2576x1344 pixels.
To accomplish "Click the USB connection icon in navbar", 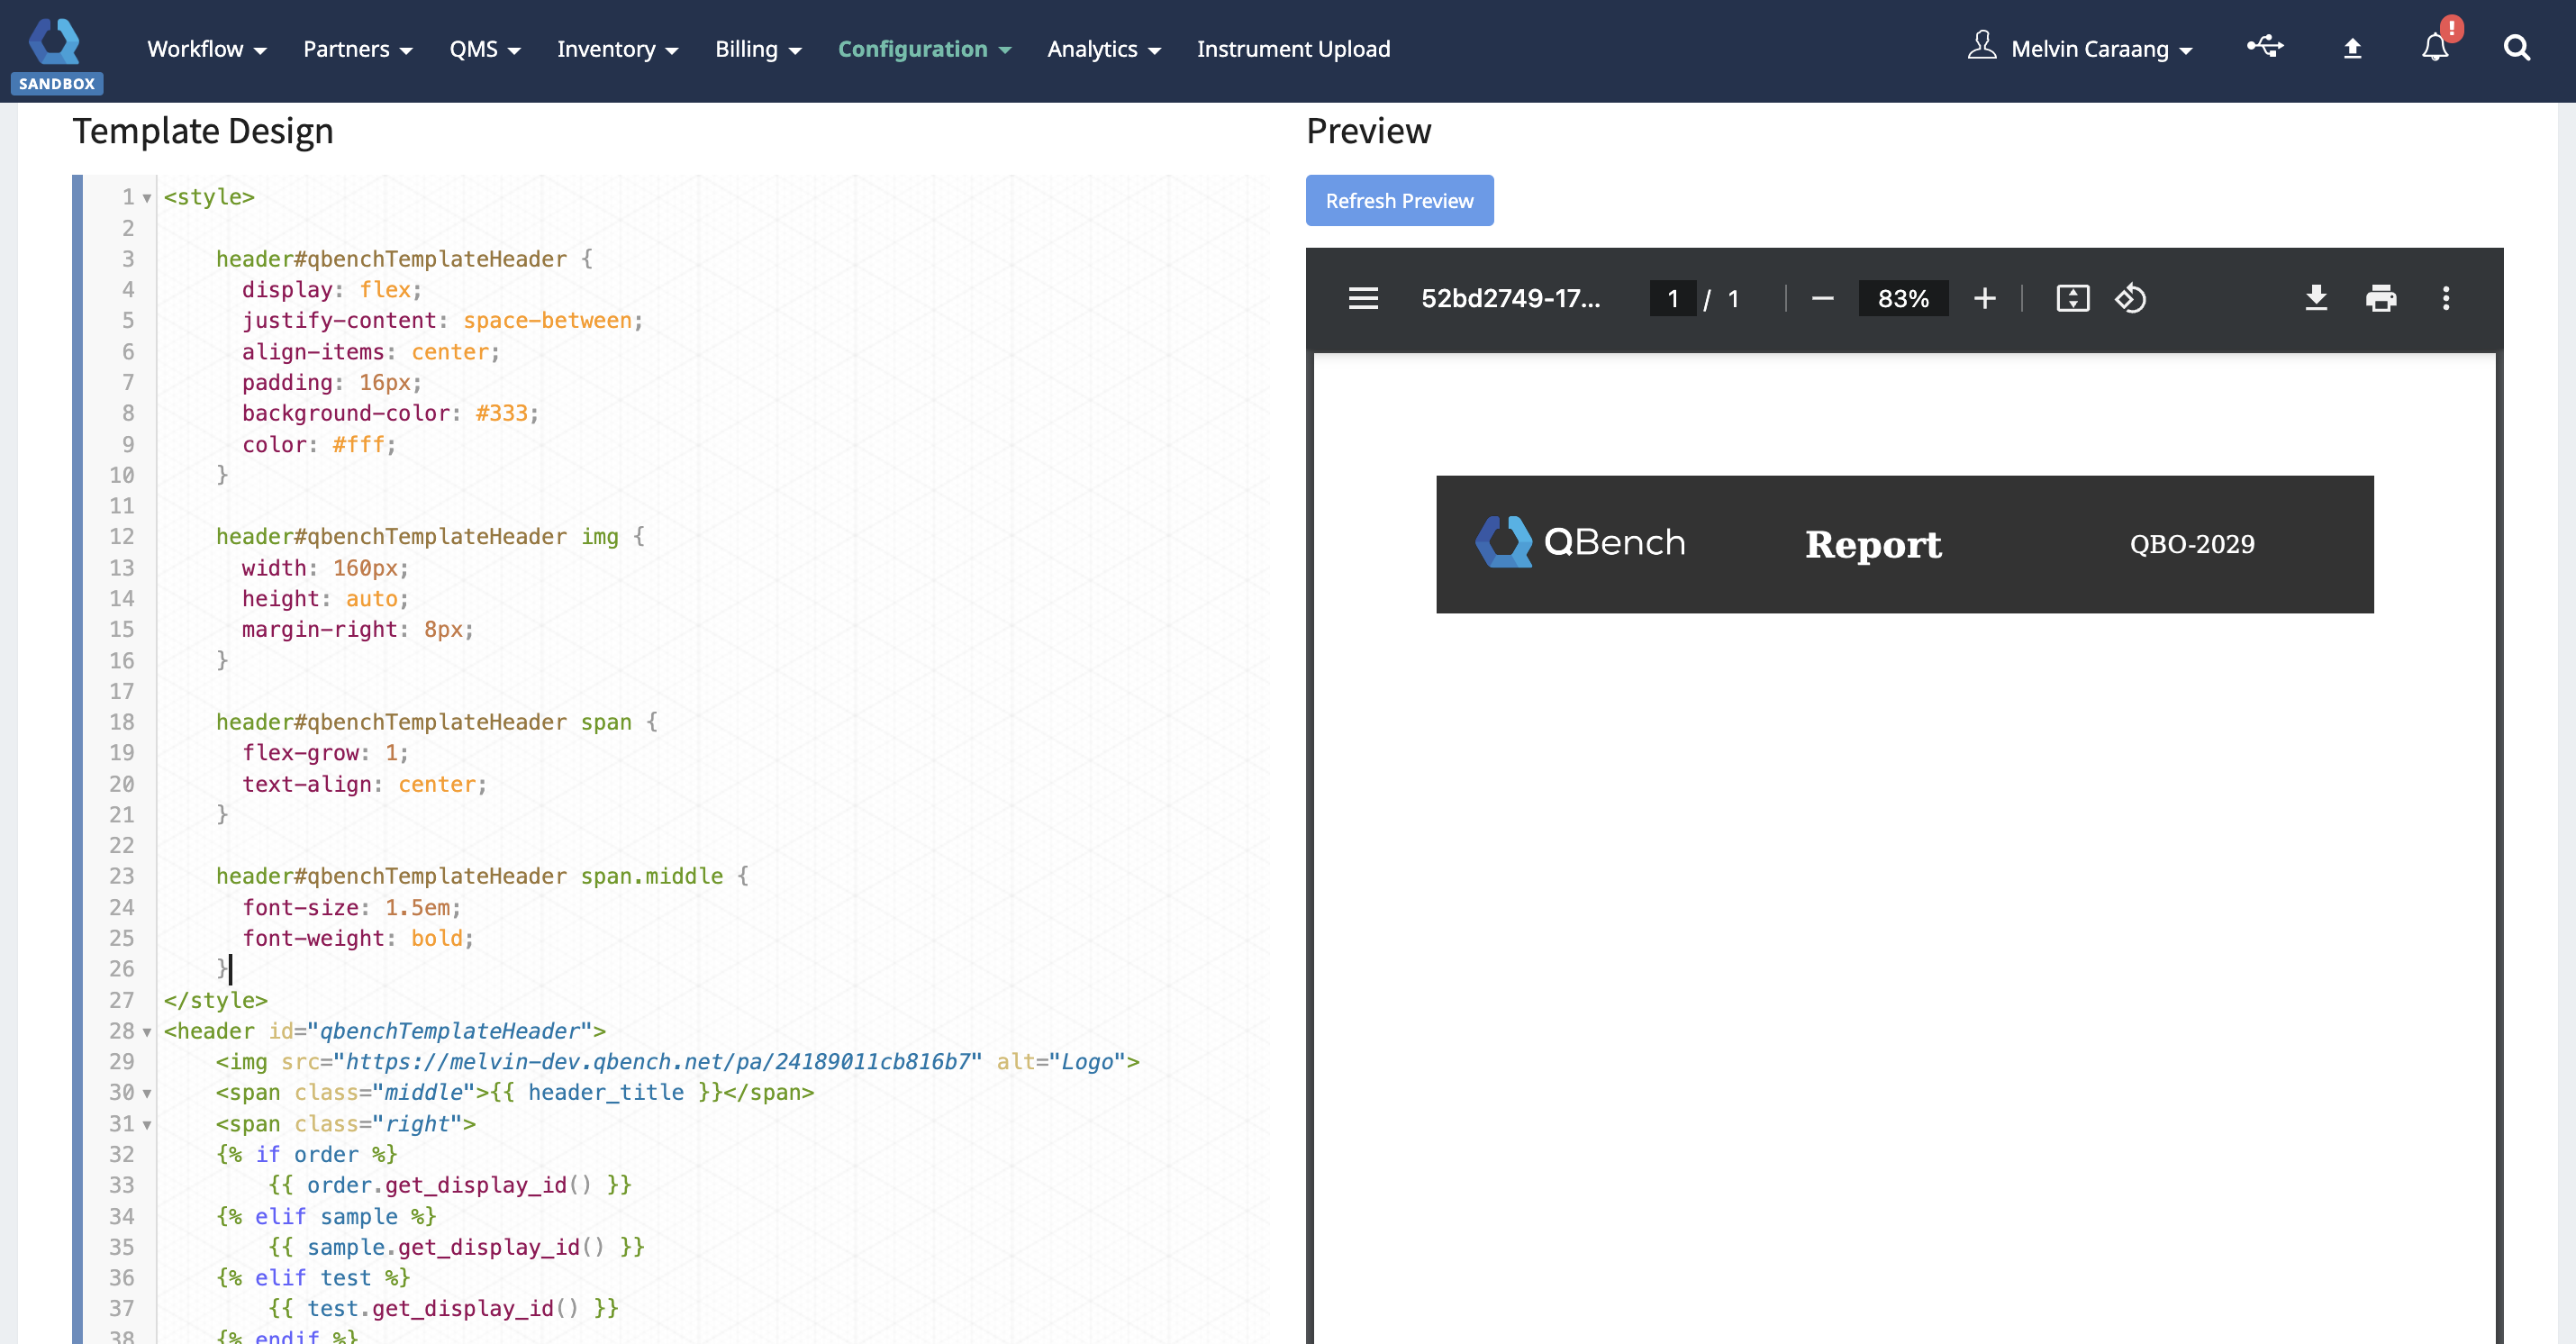I will tap(2265, 46).
